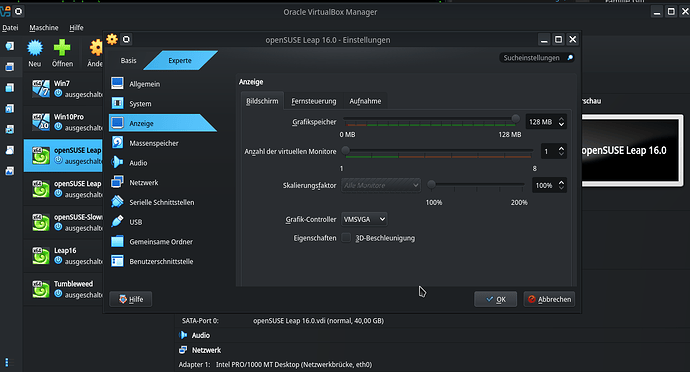This screenshot has width=690, height=372.
Task: Switch to the Basis settings mode
Action: tap(128, 60)
